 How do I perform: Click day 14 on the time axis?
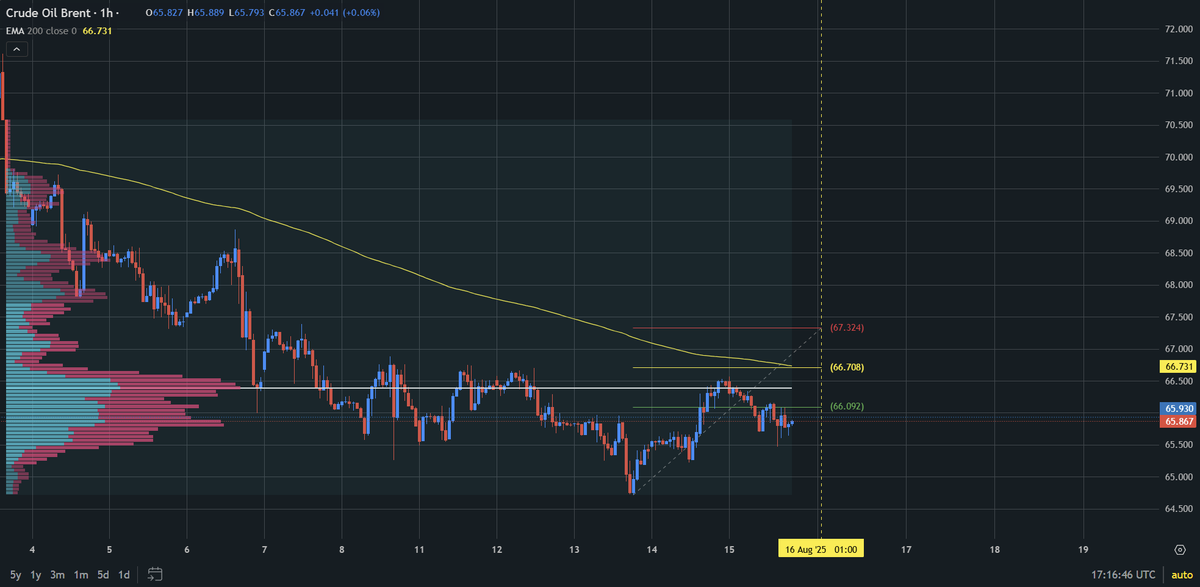tap(651, 549)
